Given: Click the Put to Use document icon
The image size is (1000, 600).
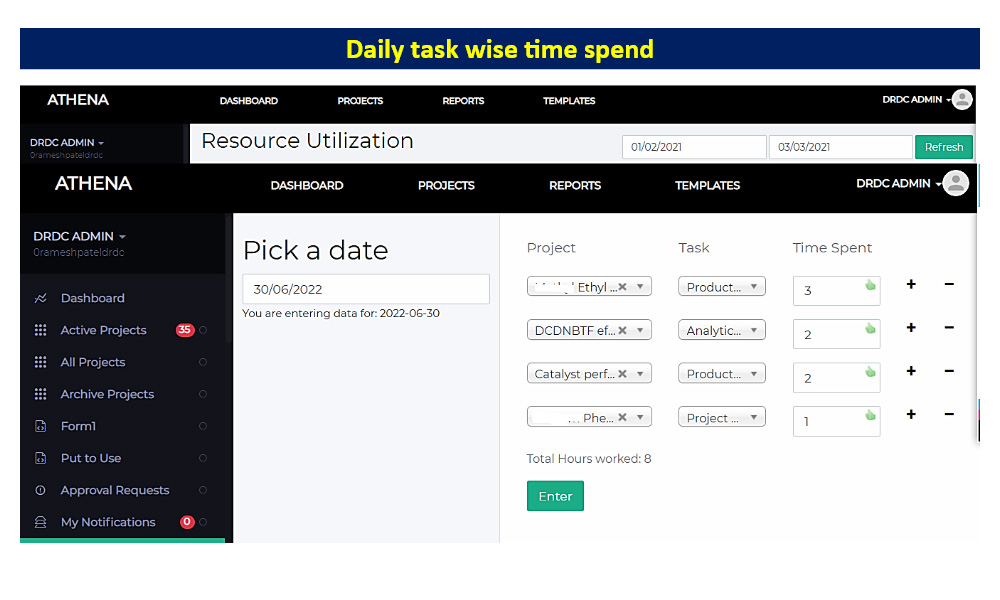Looking at the screenshot, I should 40,458.
